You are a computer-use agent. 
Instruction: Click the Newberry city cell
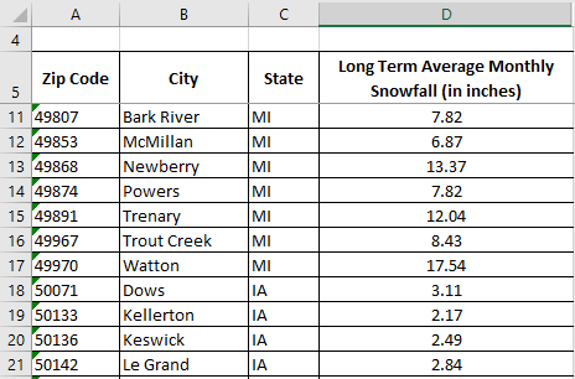pos(184,166)
